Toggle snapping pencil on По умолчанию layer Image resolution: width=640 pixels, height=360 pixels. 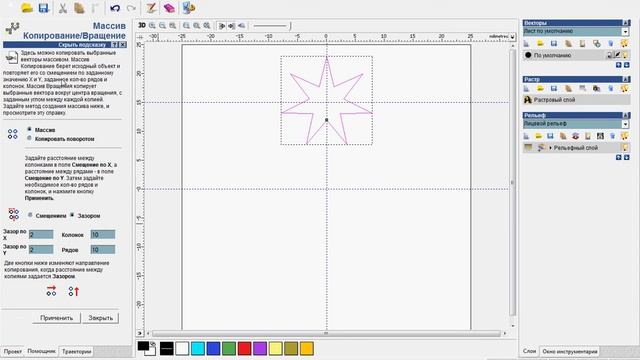click(617, 55)
